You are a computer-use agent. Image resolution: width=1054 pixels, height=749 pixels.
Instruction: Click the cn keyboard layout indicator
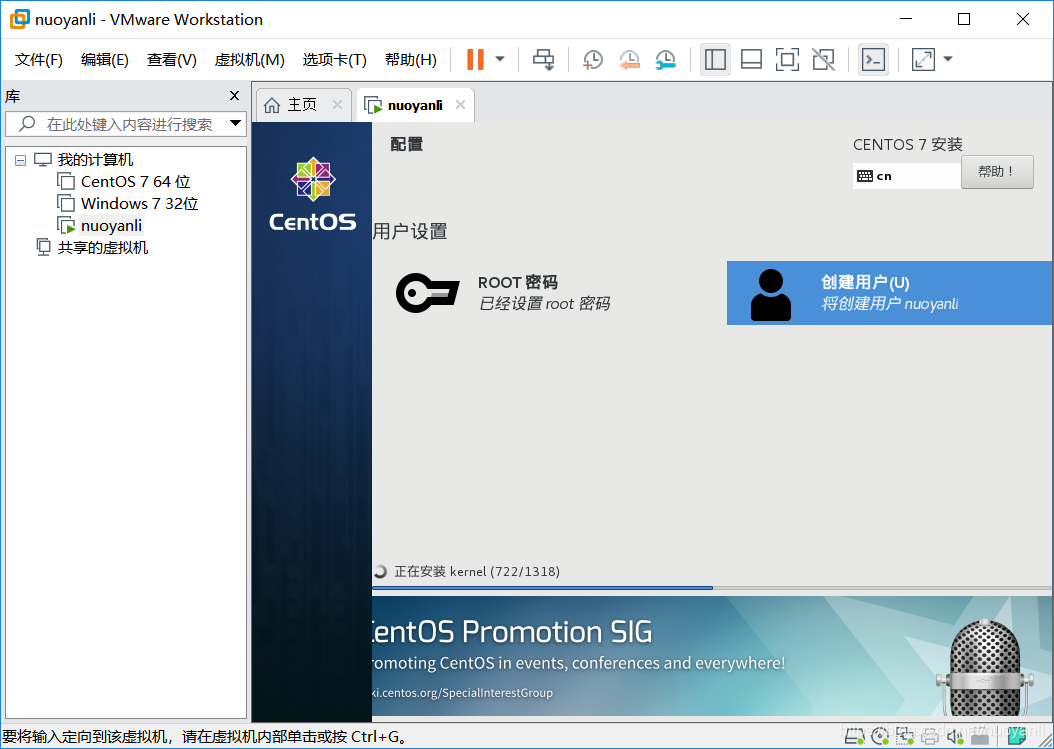pos(906,176)
